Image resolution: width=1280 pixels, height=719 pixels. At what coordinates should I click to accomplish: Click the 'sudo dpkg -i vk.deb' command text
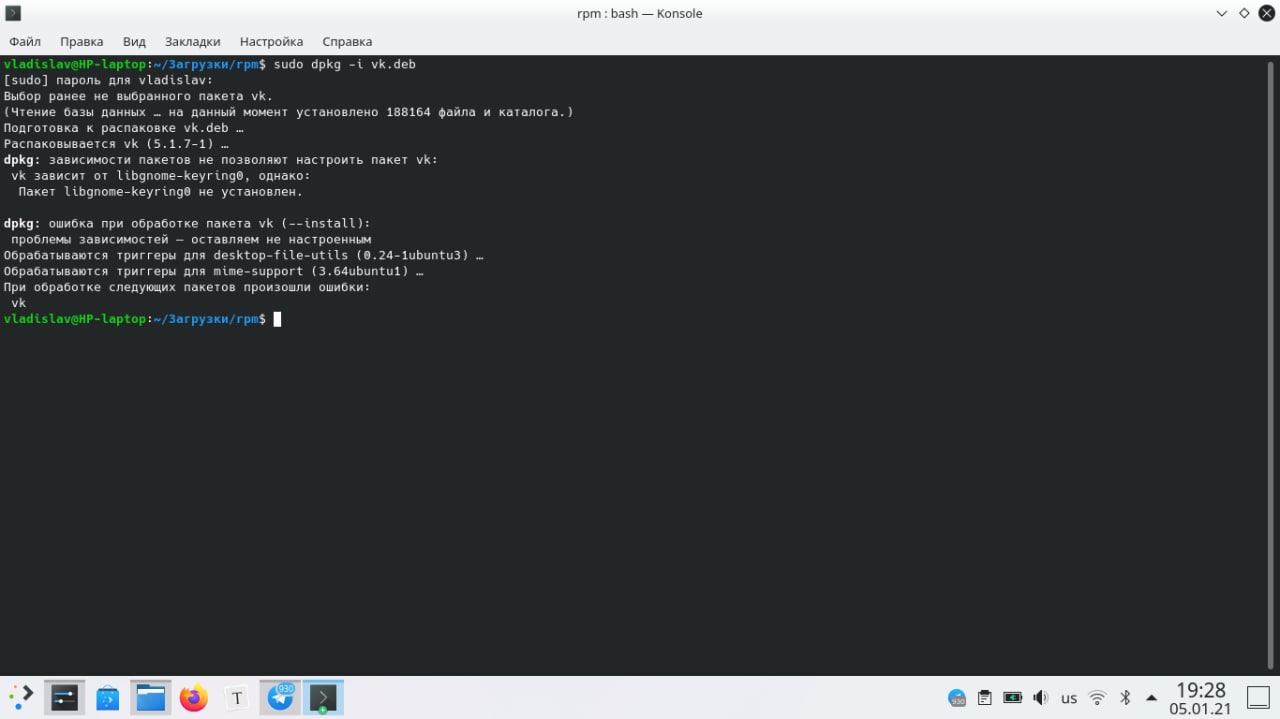[345, 64]
